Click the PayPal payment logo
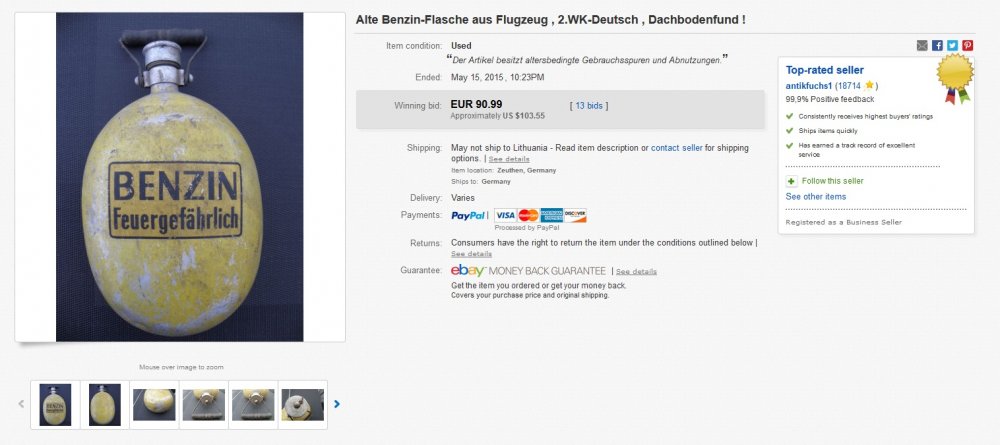 [x=468, y=215]
